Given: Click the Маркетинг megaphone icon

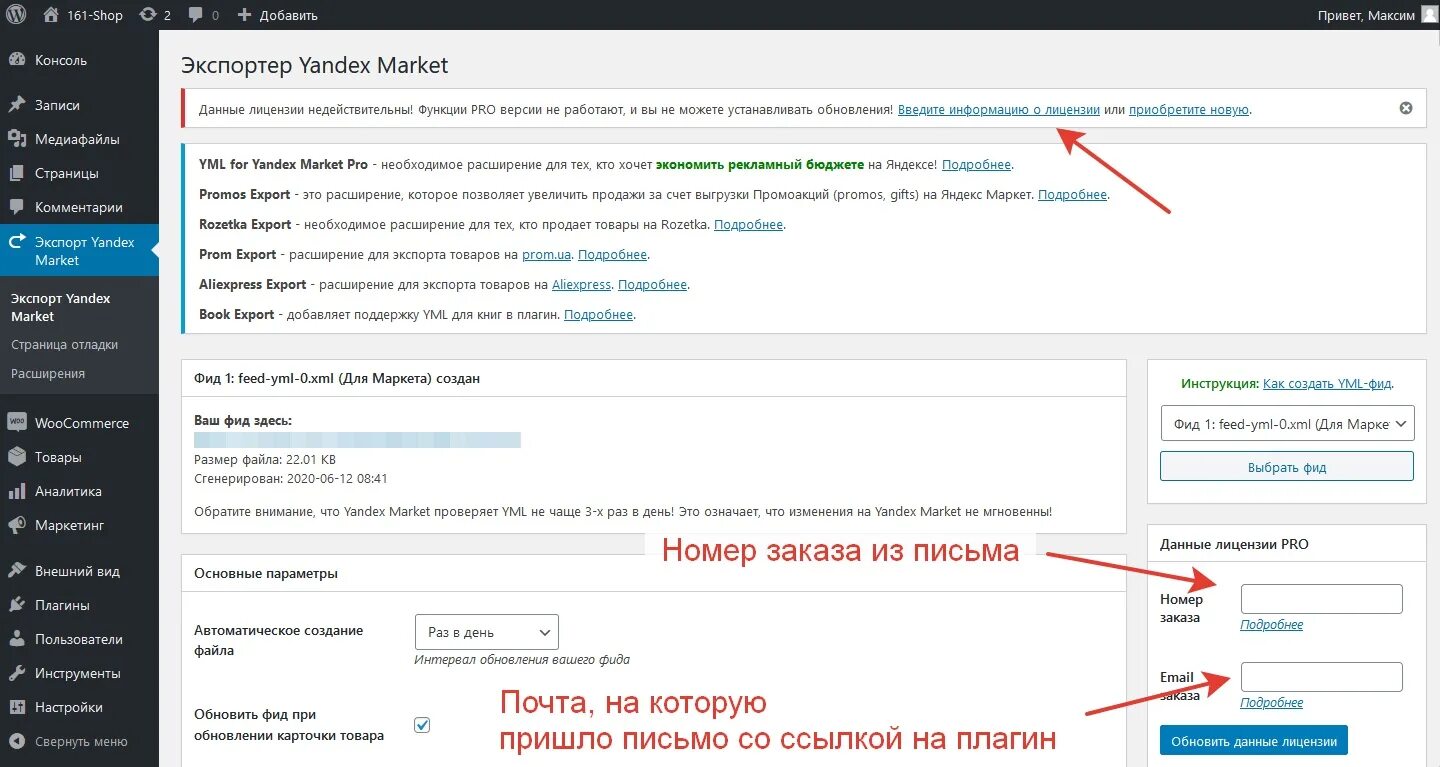Looking at the screenshot, I should click(17, 525).
